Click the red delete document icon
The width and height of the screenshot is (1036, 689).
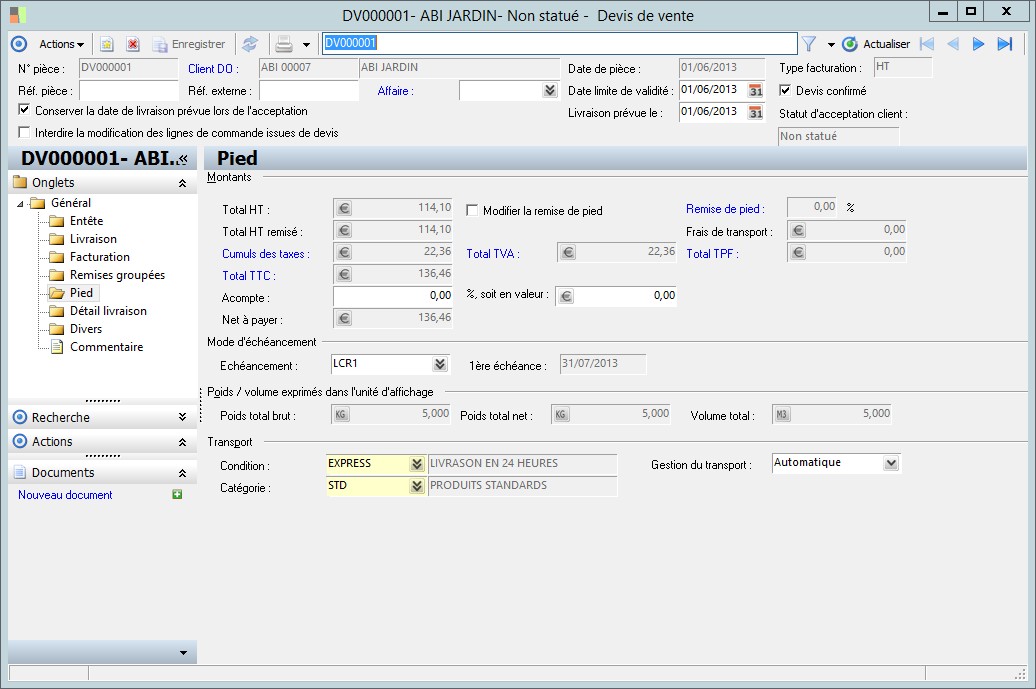click(x=132, y=44)
